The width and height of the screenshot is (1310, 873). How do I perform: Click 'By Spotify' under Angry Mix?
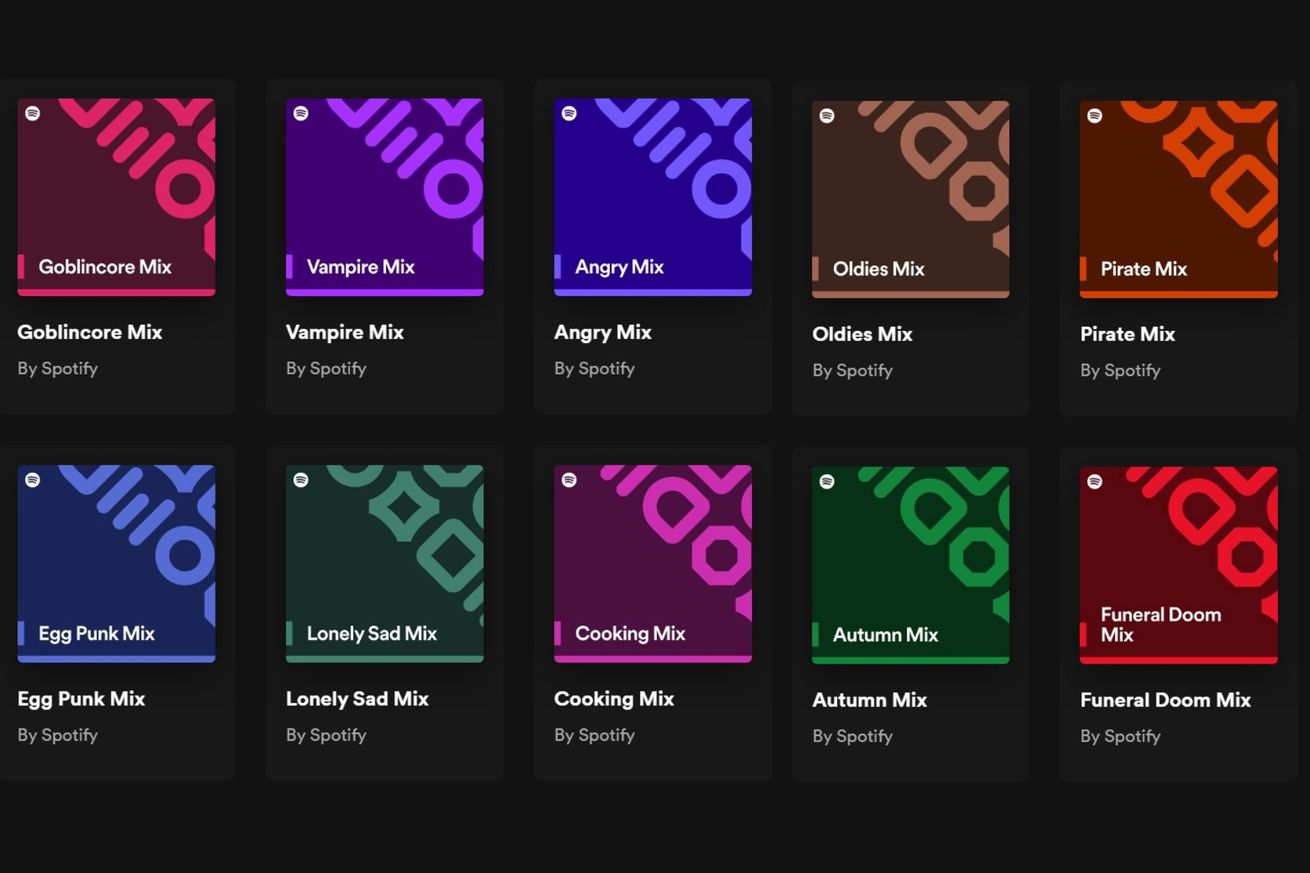click(595, 368)
